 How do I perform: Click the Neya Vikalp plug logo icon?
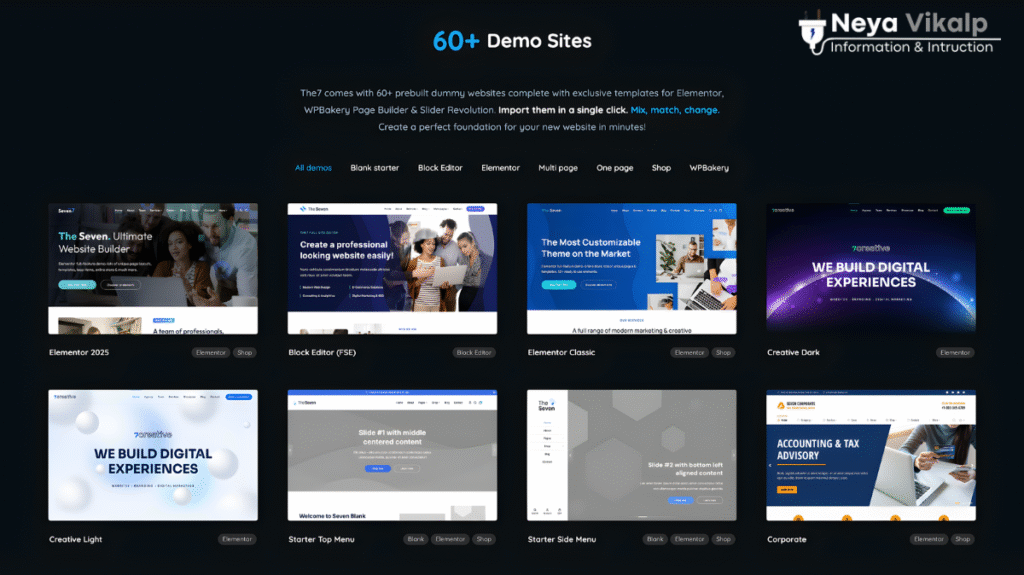pyautogui.click(x=812, y=31)
